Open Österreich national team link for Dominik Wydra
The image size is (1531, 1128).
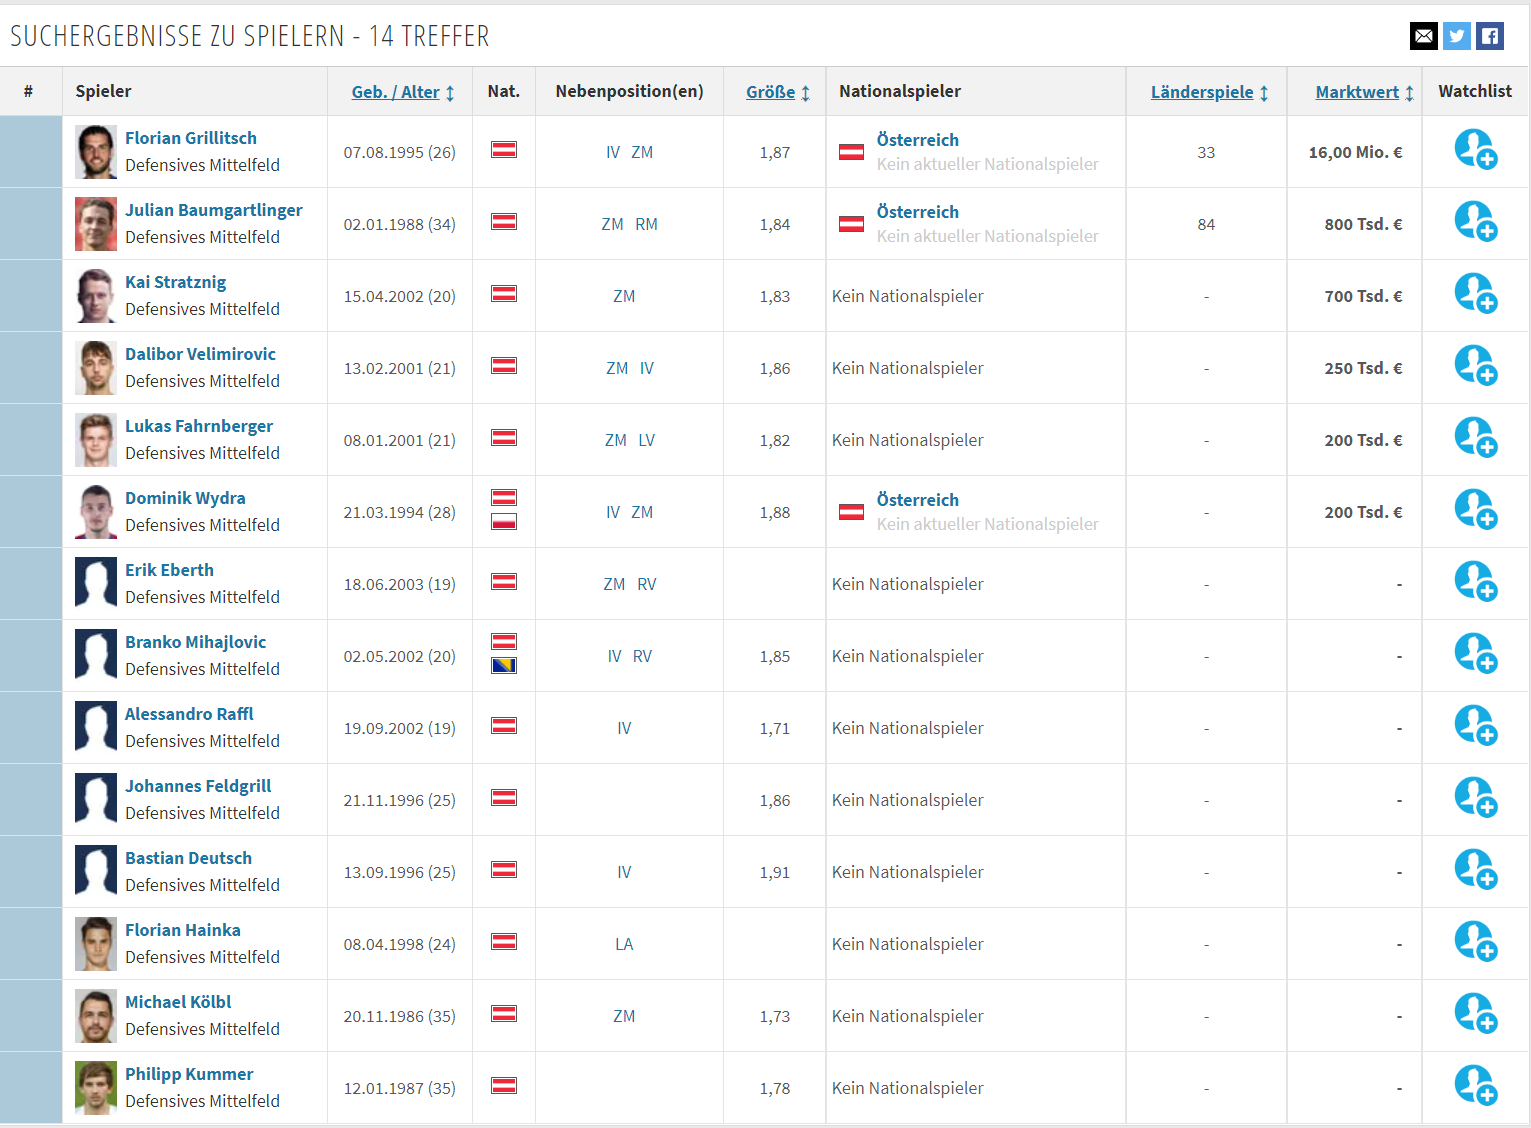point(918,500)
